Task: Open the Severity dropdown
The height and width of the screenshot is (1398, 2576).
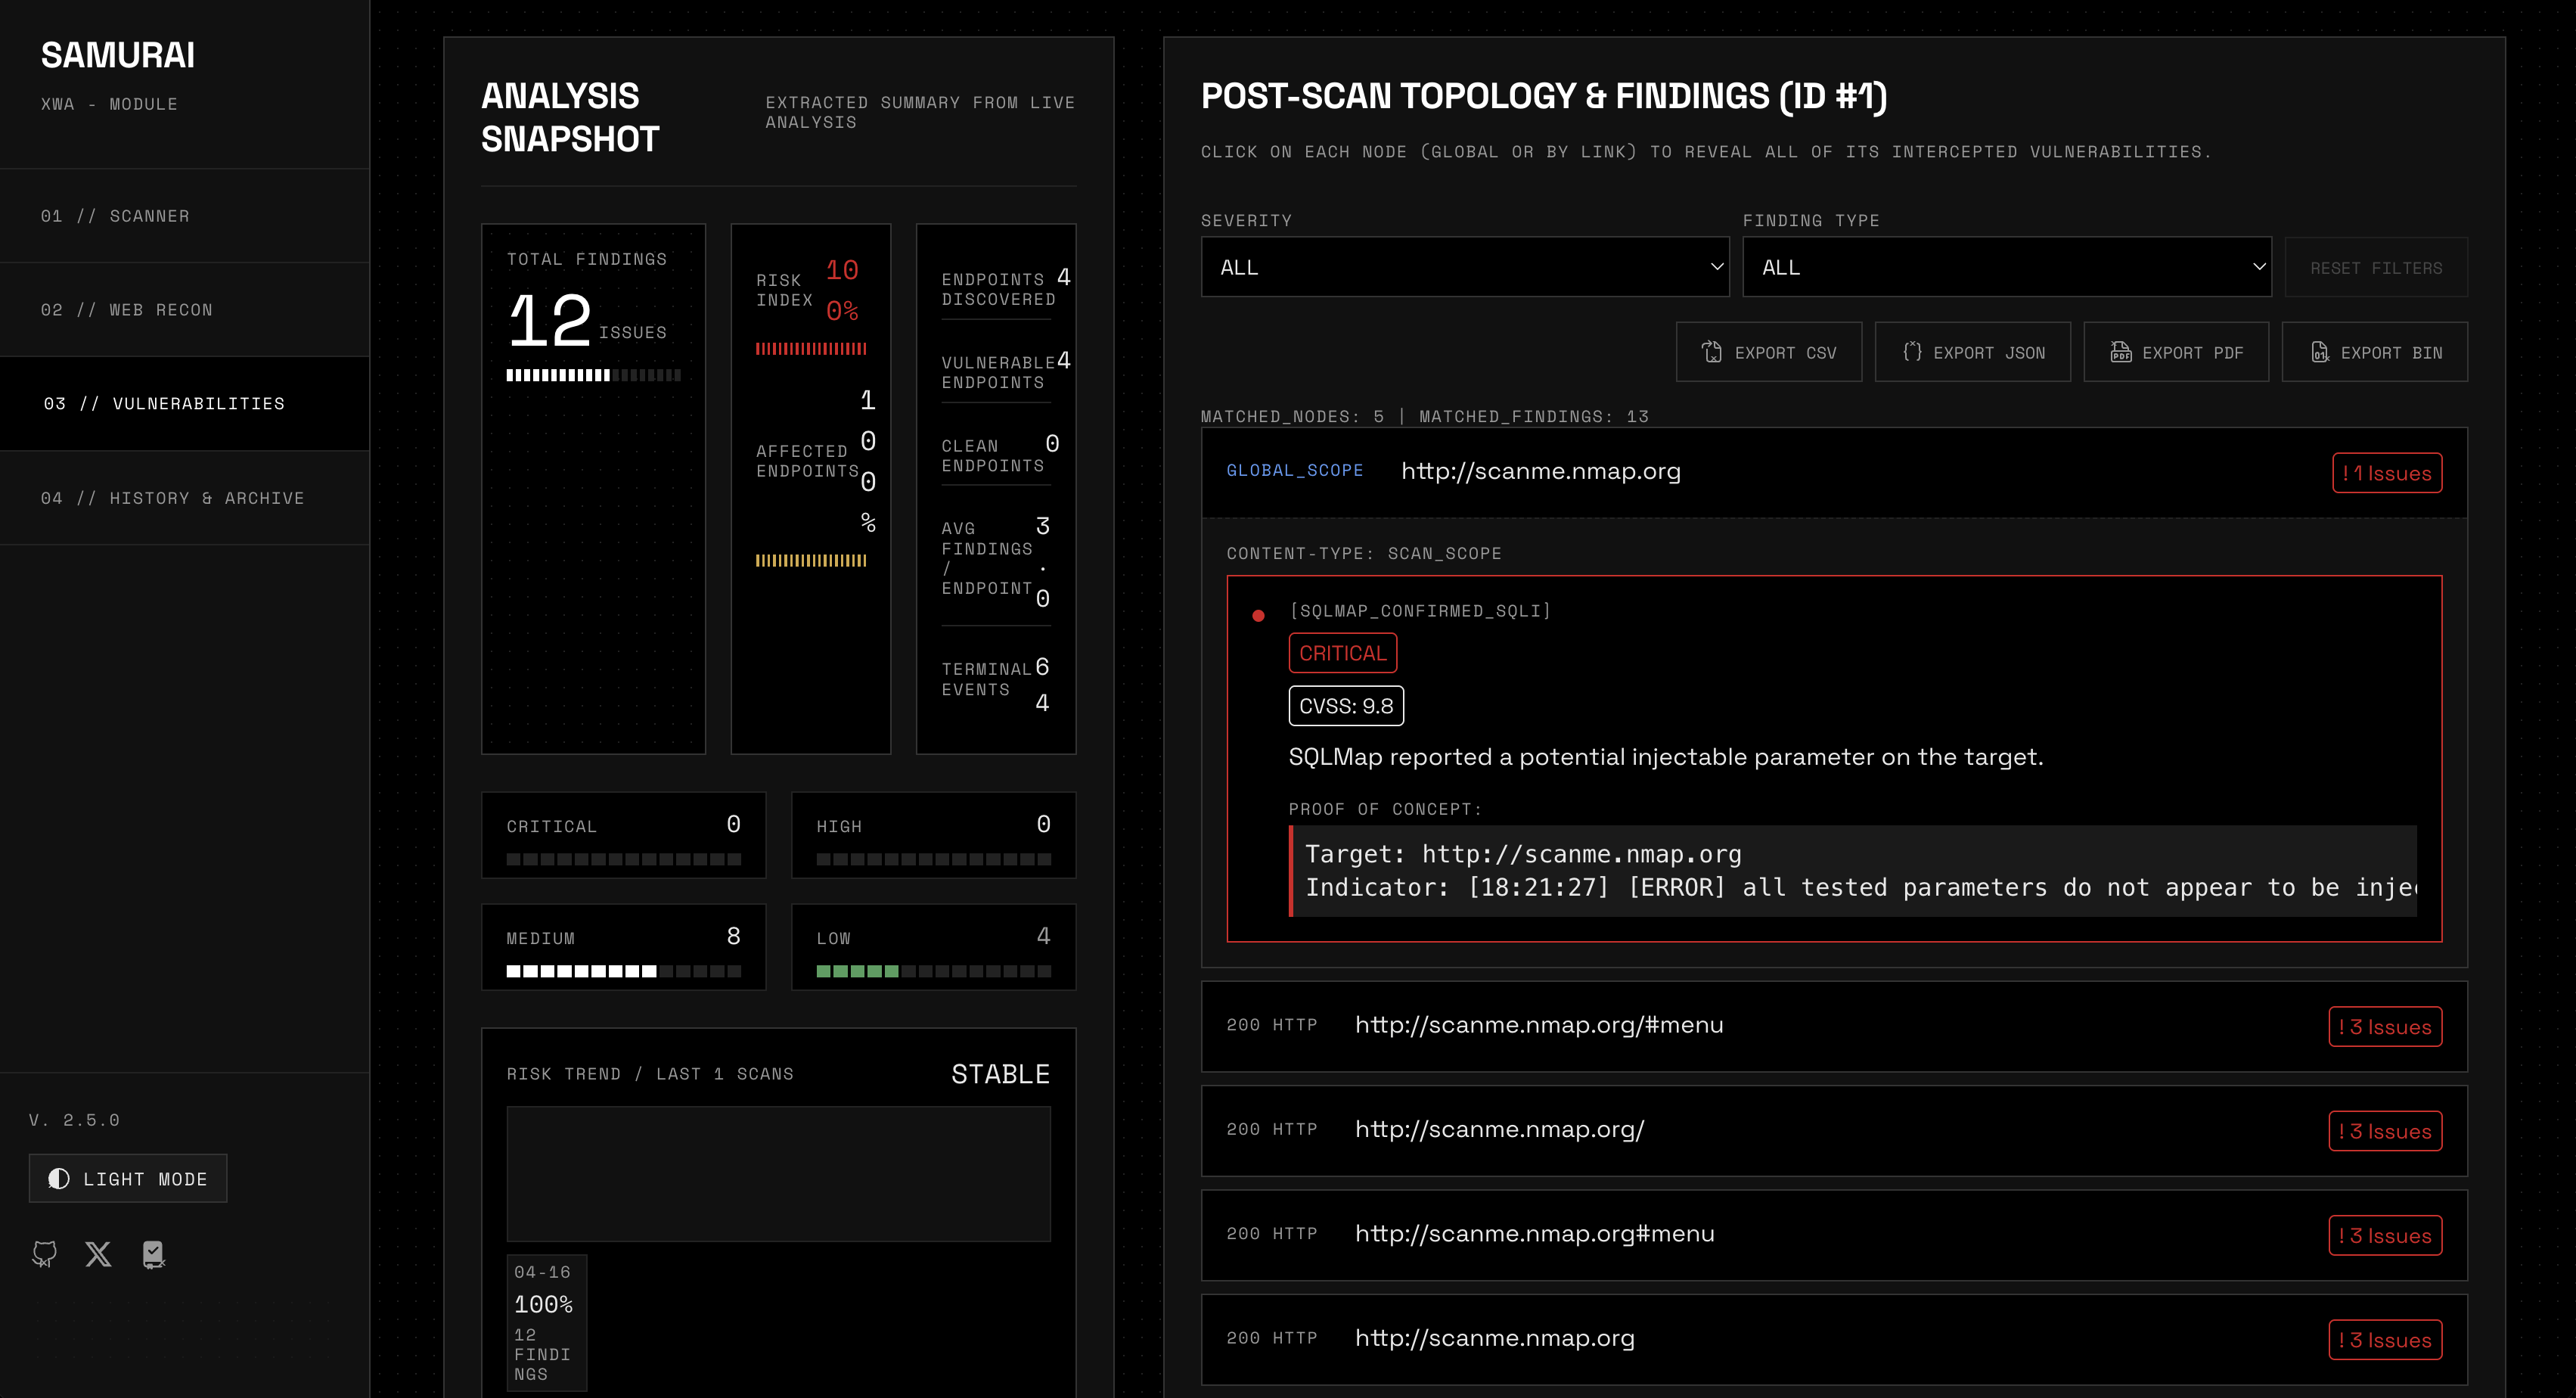Action: [x=1465, y=267]
